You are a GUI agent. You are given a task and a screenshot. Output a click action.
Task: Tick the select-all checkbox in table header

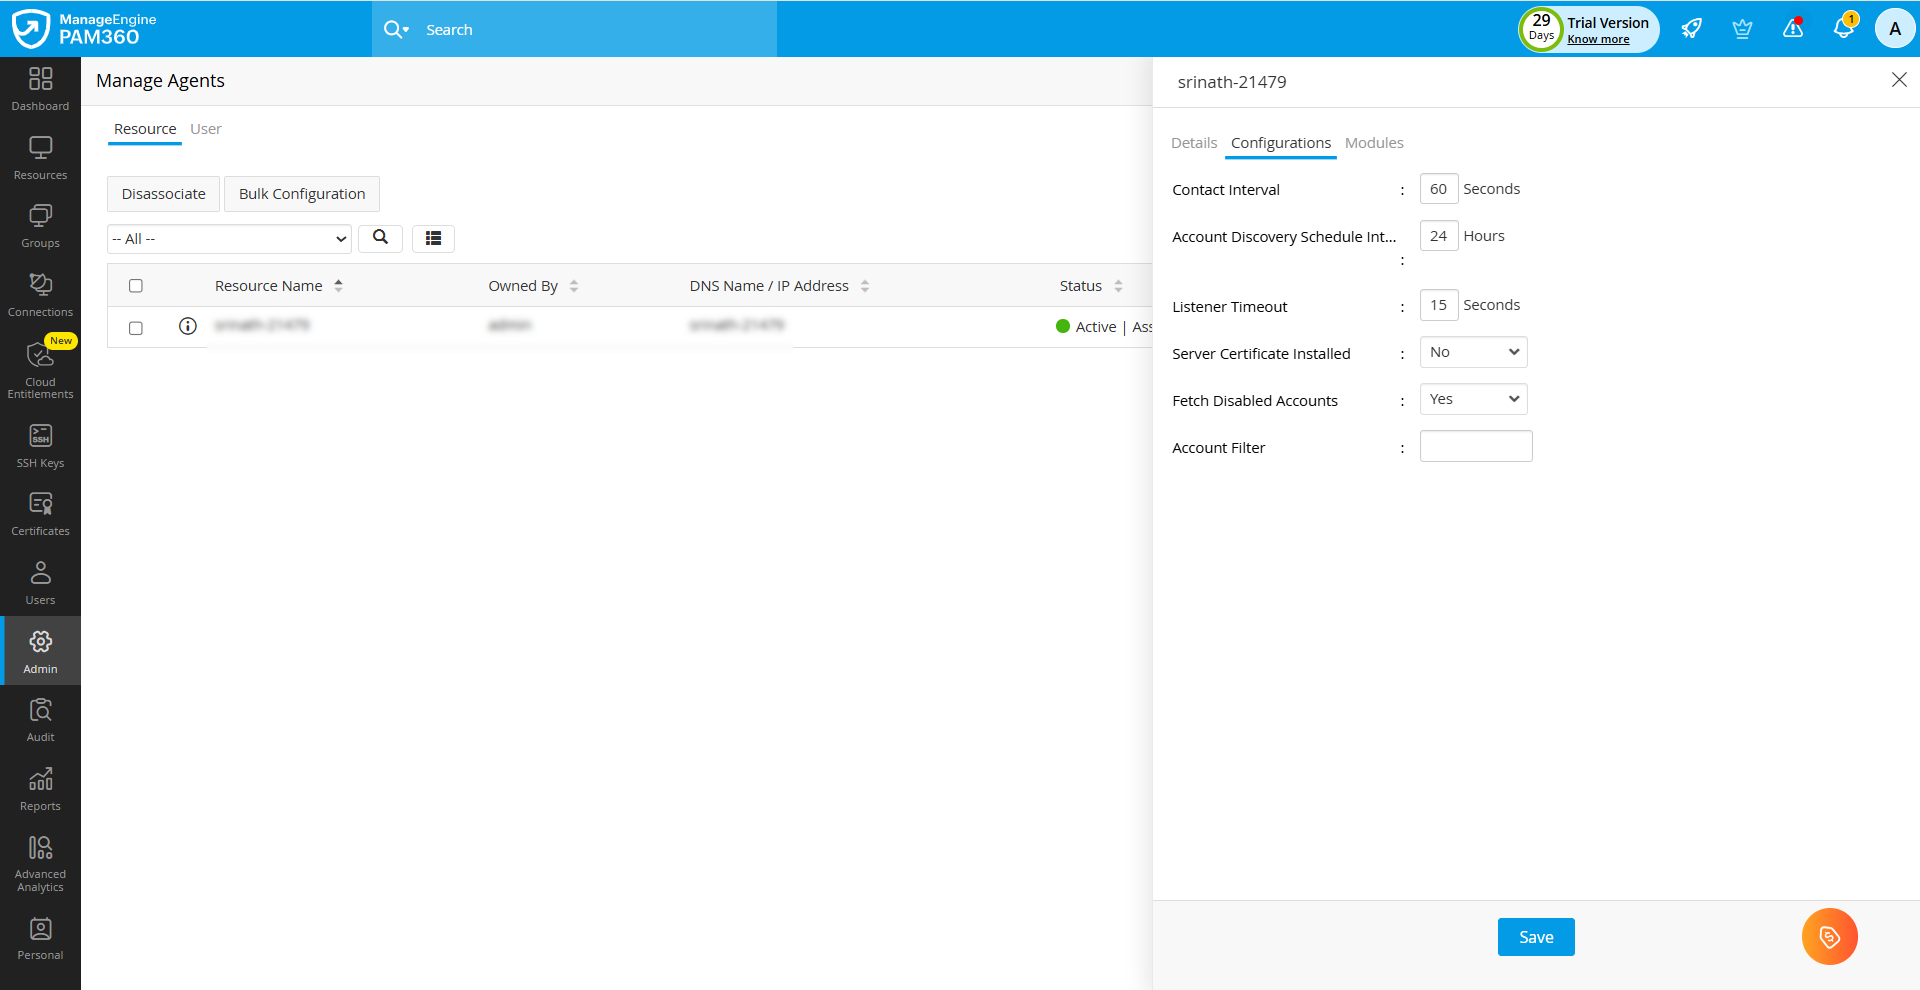point(136,286)
